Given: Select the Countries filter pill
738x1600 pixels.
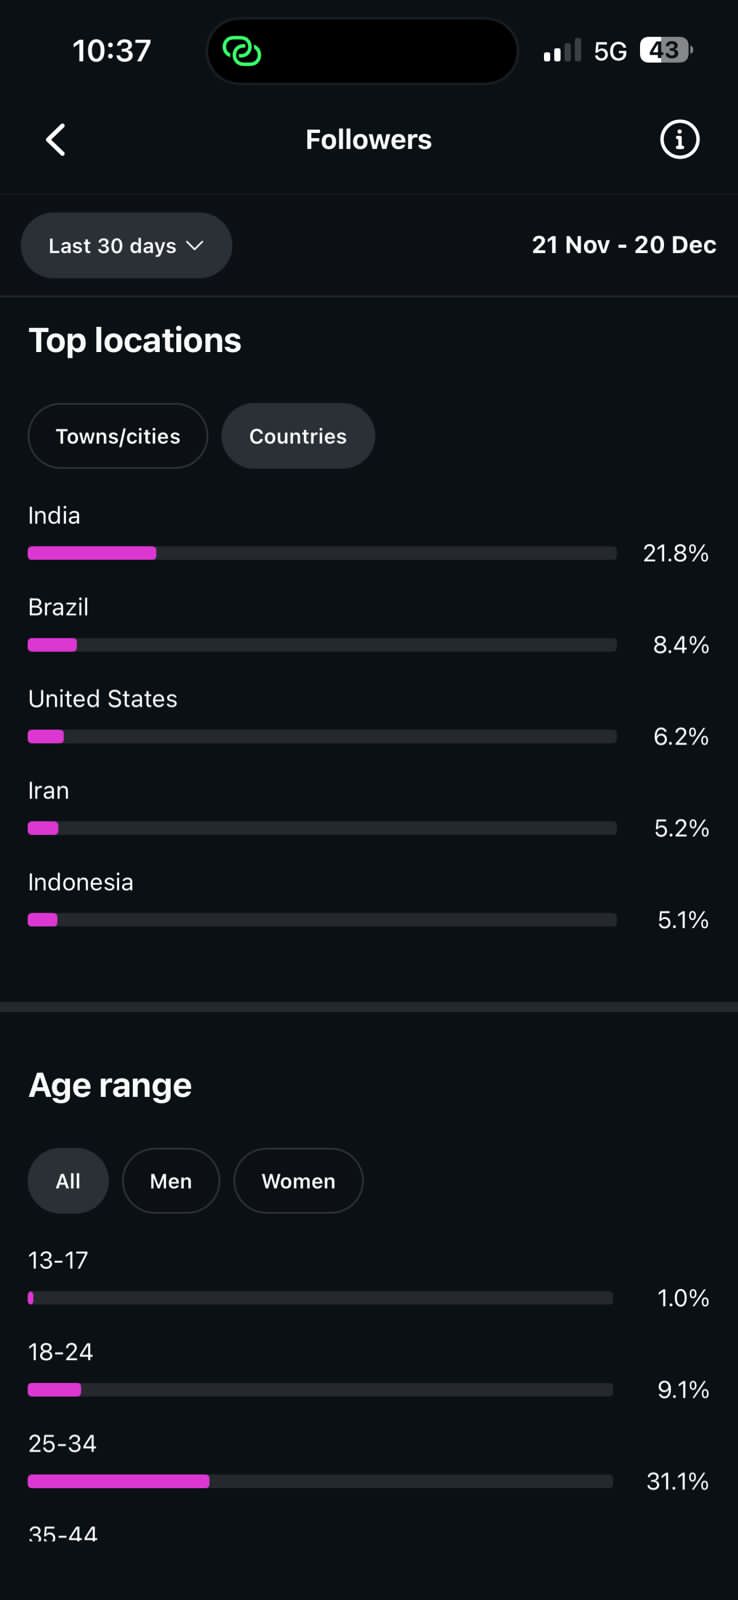Looking at the screenshot, I should (x=298, y=436).
